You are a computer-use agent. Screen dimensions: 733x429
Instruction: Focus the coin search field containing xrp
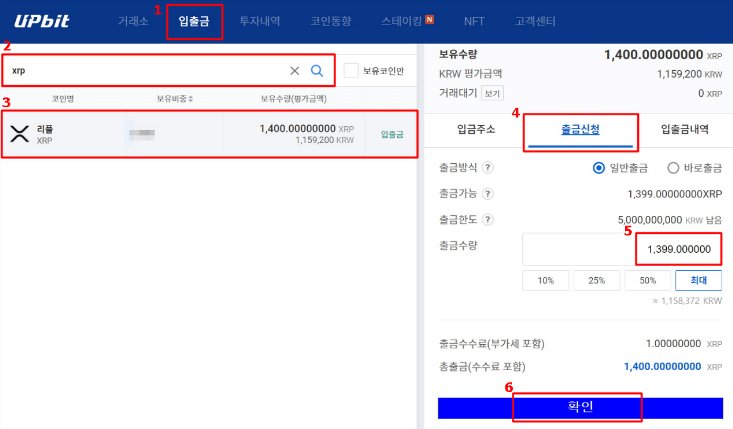pos(168,71)
